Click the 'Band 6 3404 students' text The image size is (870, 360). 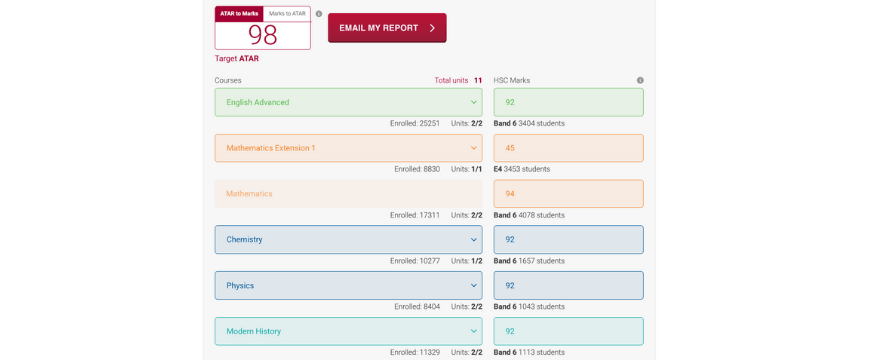pyautogui.click(x=529, y=123)
